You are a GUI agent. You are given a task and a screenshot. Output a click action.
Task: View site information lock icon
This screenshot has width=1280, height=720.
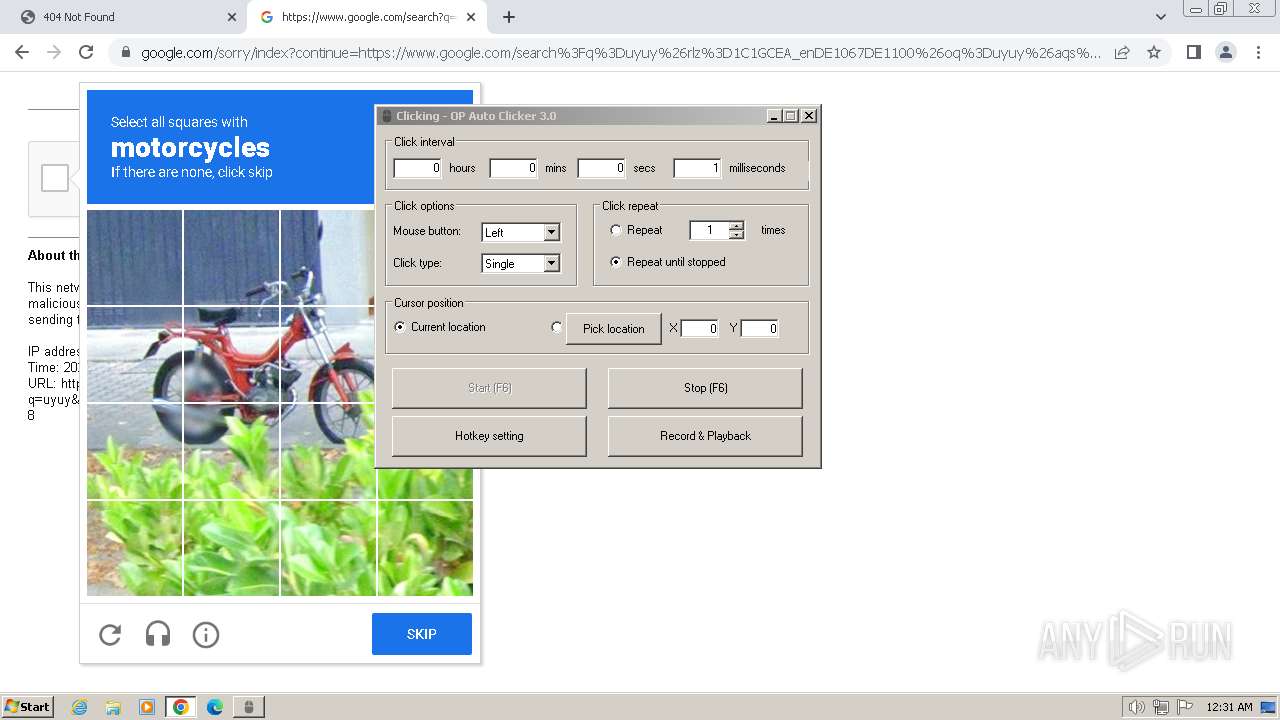[x=125, y=53]
